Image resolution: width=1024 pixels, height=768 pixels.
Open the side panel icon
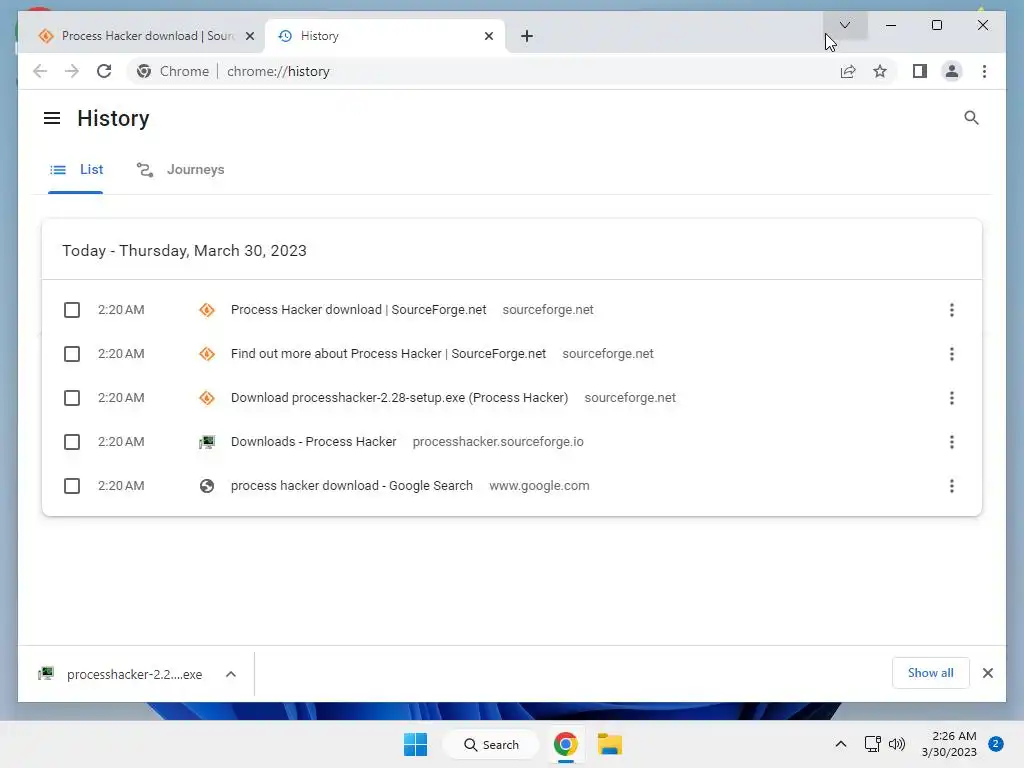coord(920,71)
